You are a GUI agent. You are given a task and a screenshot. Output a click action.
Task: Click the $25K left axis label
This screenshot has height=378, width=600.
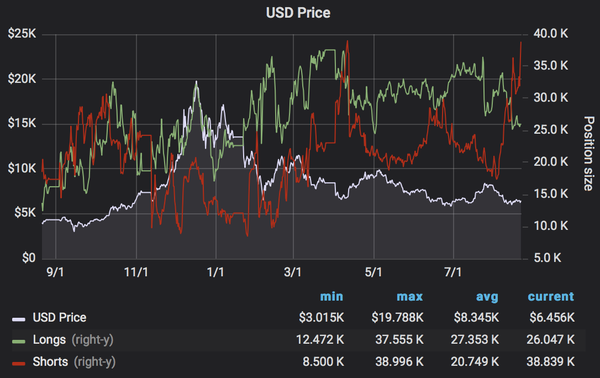tap(22, 34)
